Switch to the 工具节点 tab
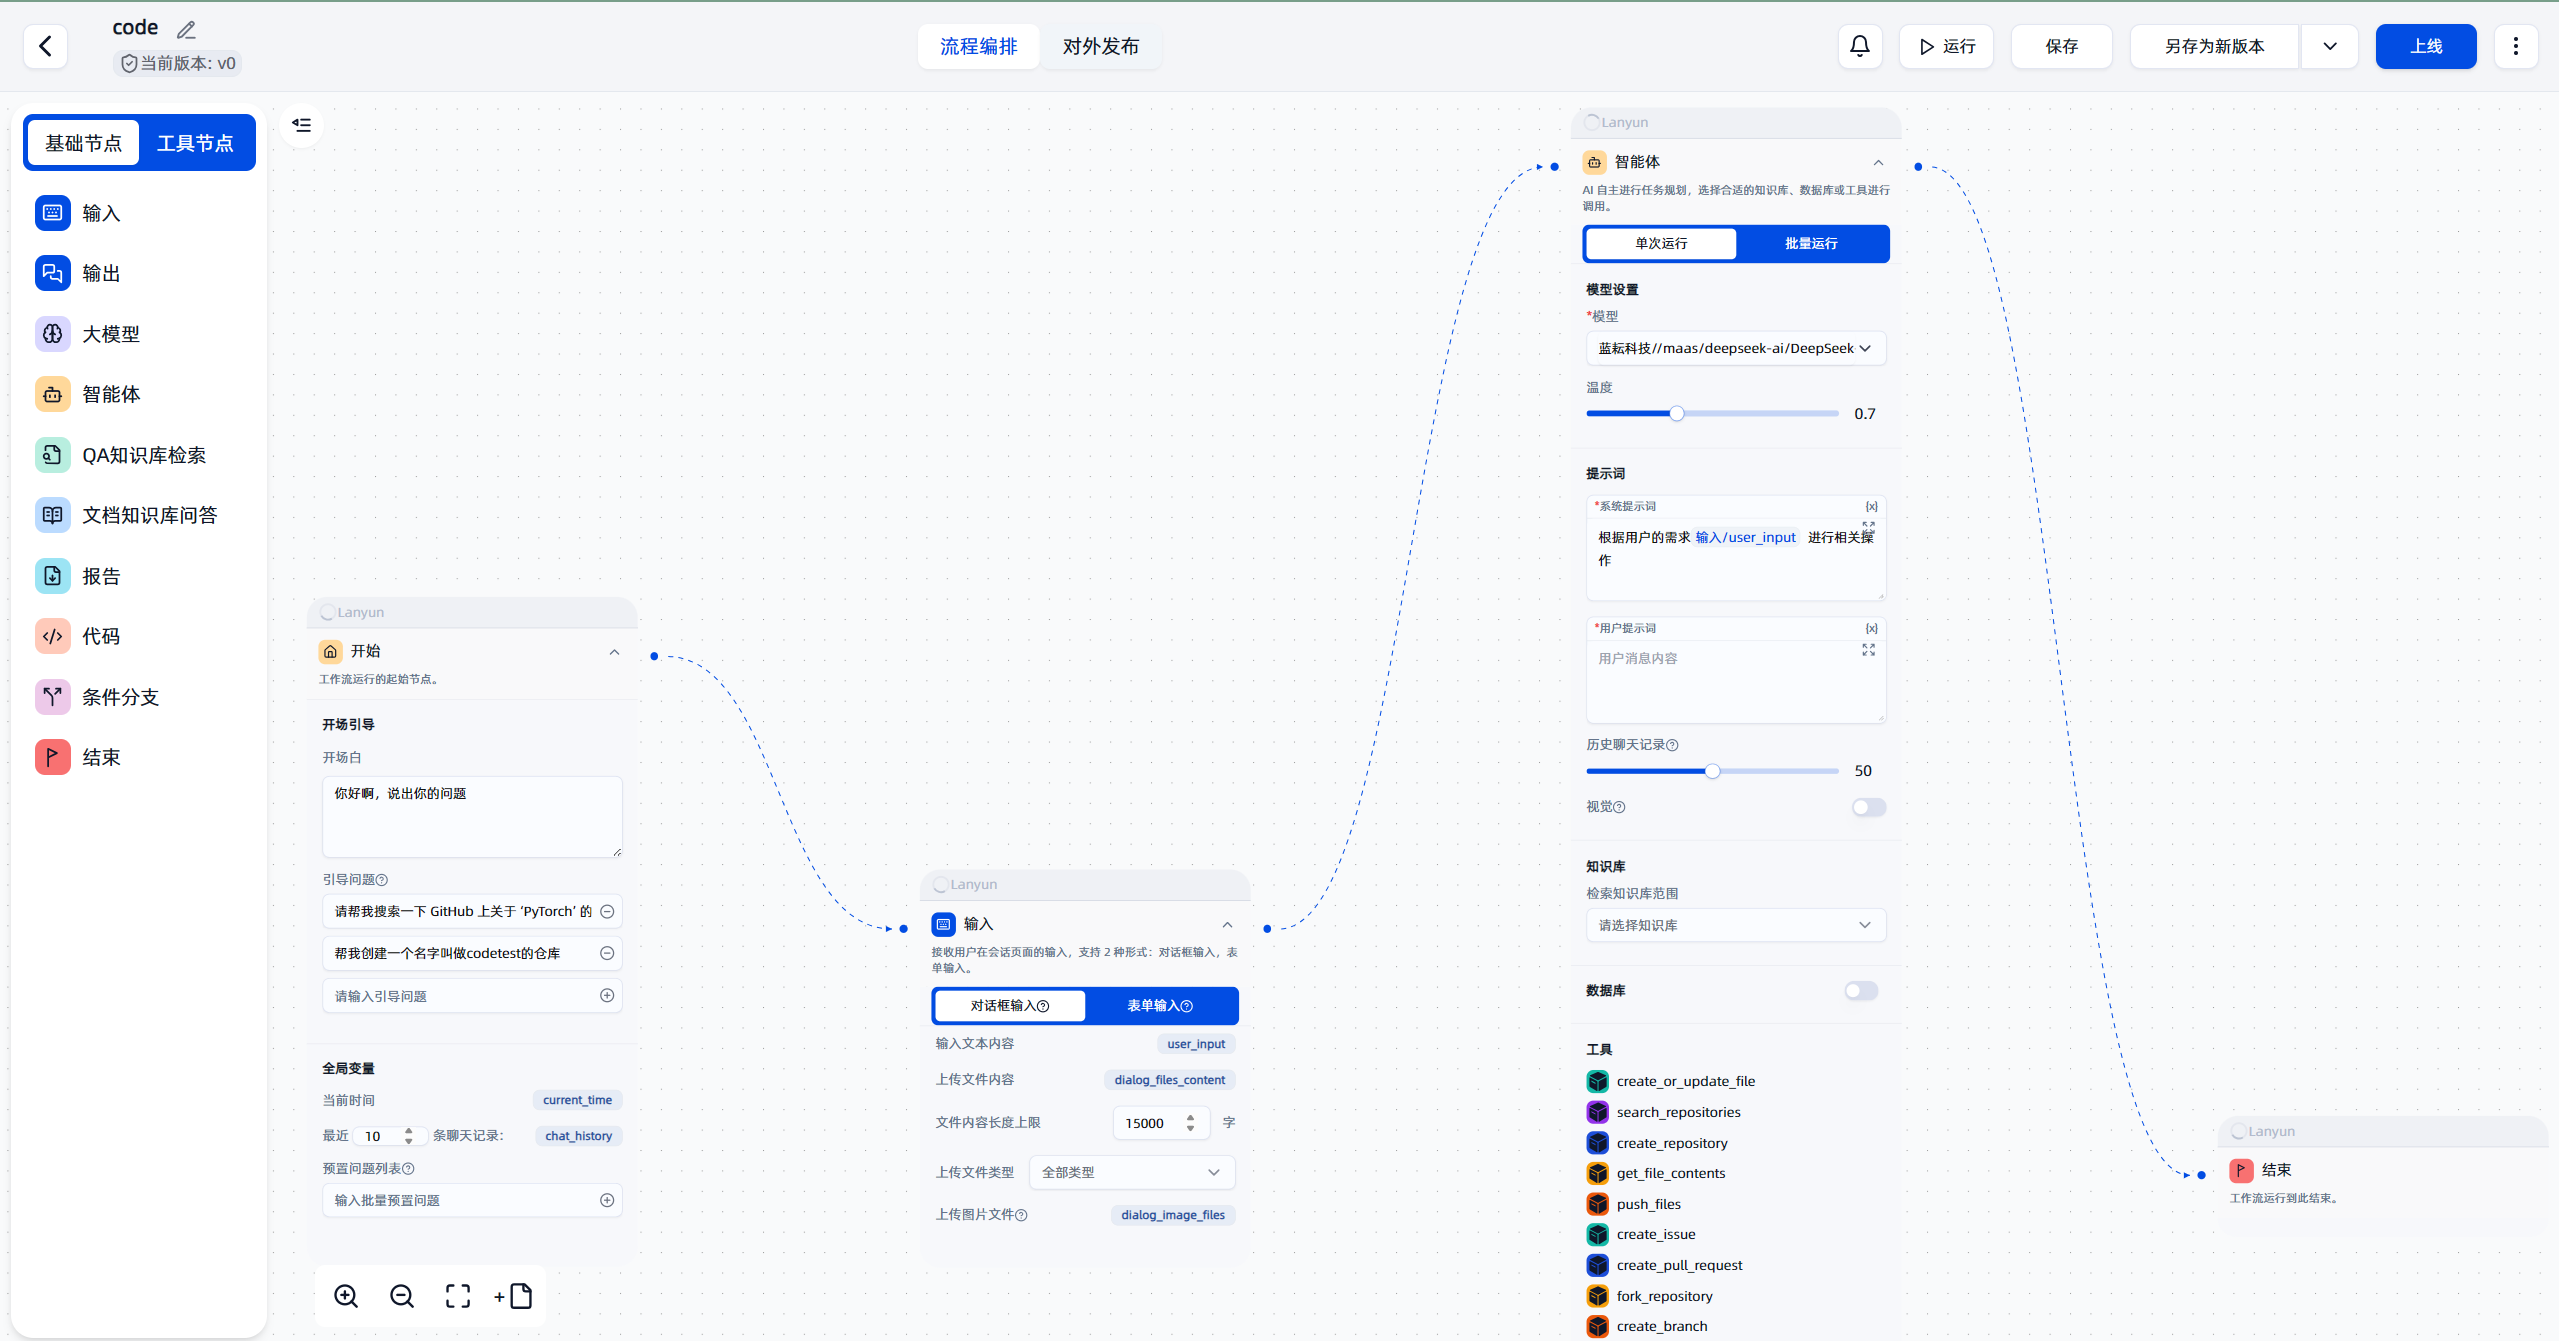The image size is (2559, 1341). point(195,143)
